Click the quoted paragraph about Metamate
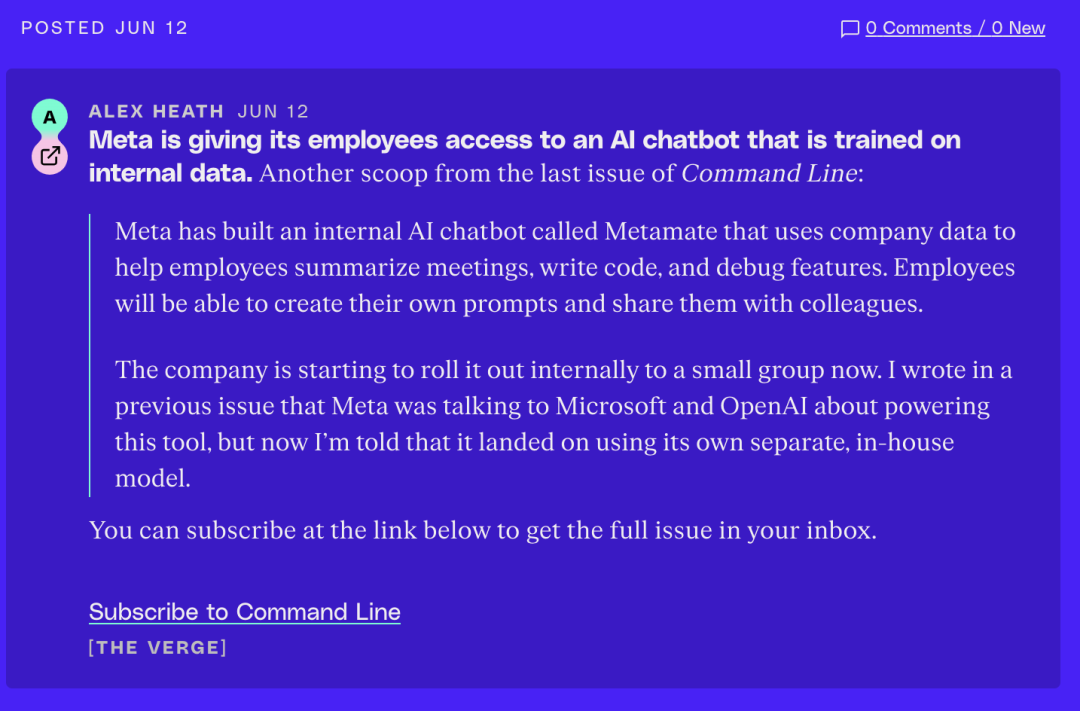 565,267
